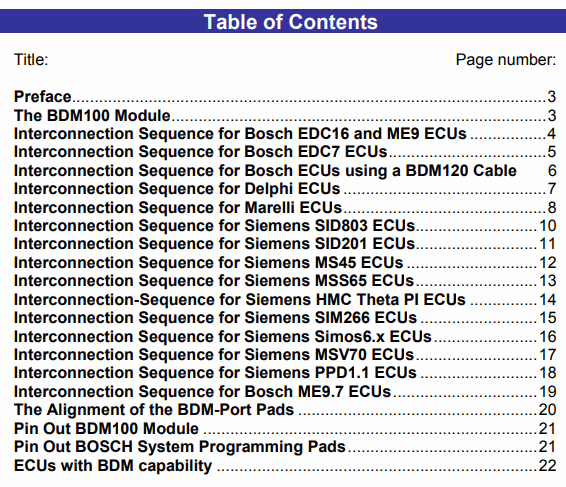Image resolution: width=566 pixels, height=487 pixels.
Task: Go to Siemens Simos6.x ECUs section
Action: tap(285, 336)
